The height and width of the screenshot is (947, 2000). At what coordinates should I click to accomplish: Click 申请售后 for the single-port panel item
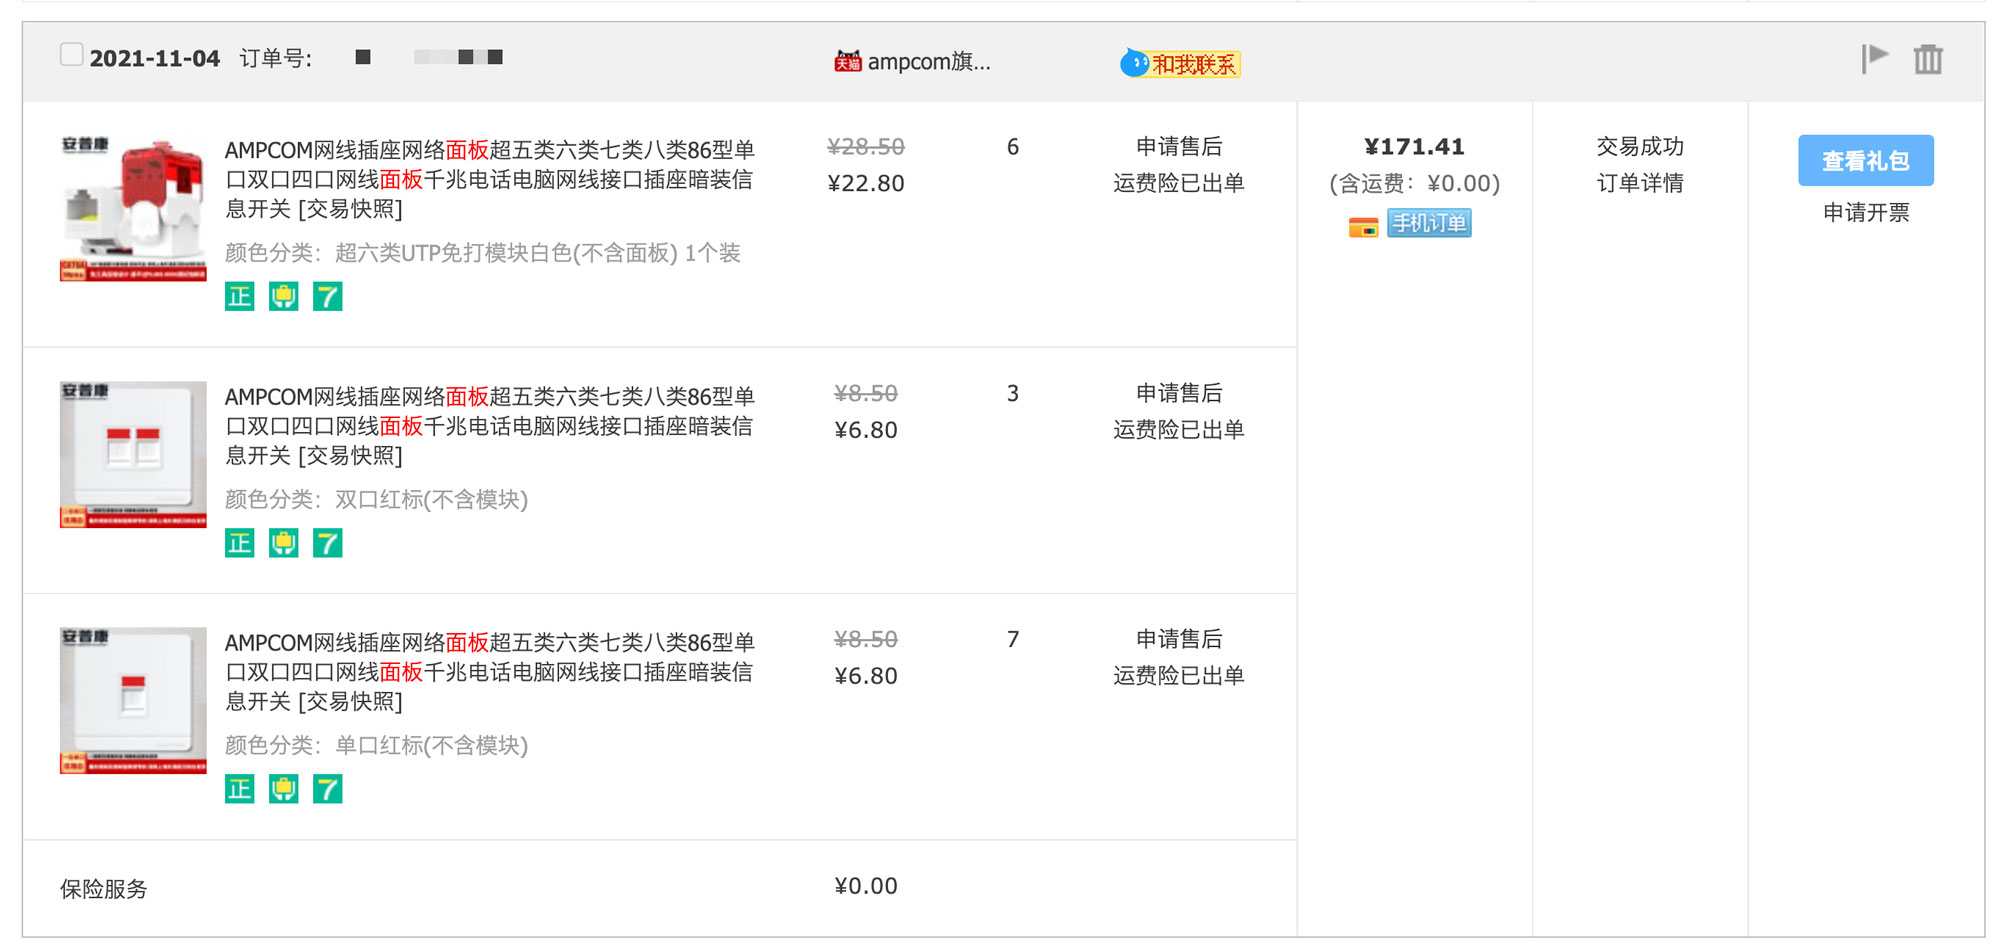(x=1178, y=639)
